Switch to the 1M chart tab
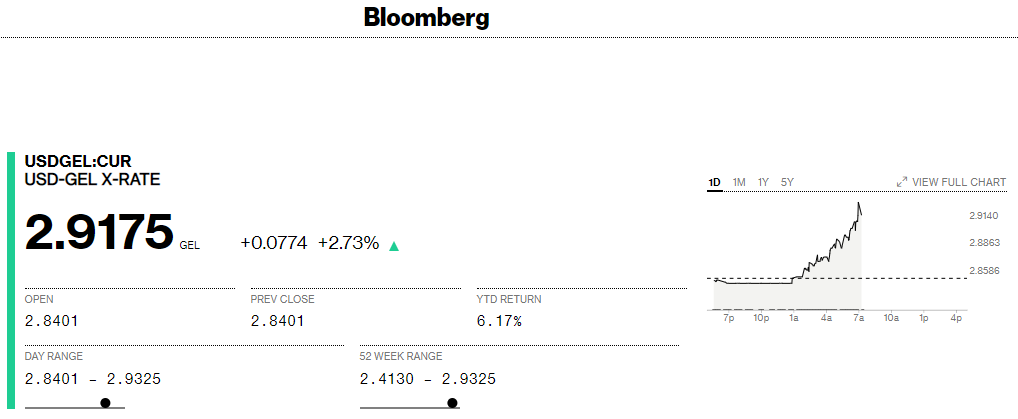The height and width of the screenshot is (419, 1018). (x=739, y=182)
